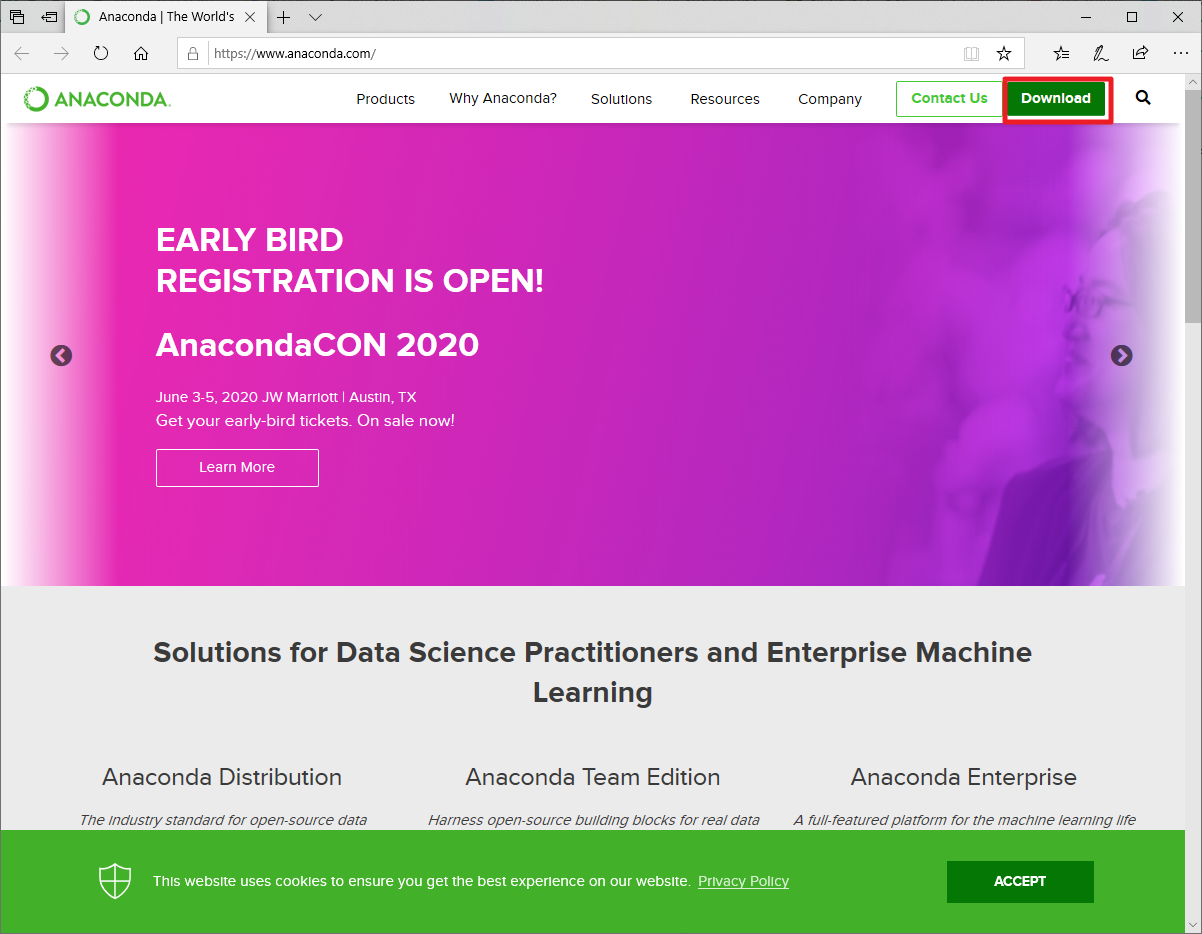The height and width of the screenshot is (934, 1202).
Task: Click the shield icon in cookie banner
Action: coord(115,881)
